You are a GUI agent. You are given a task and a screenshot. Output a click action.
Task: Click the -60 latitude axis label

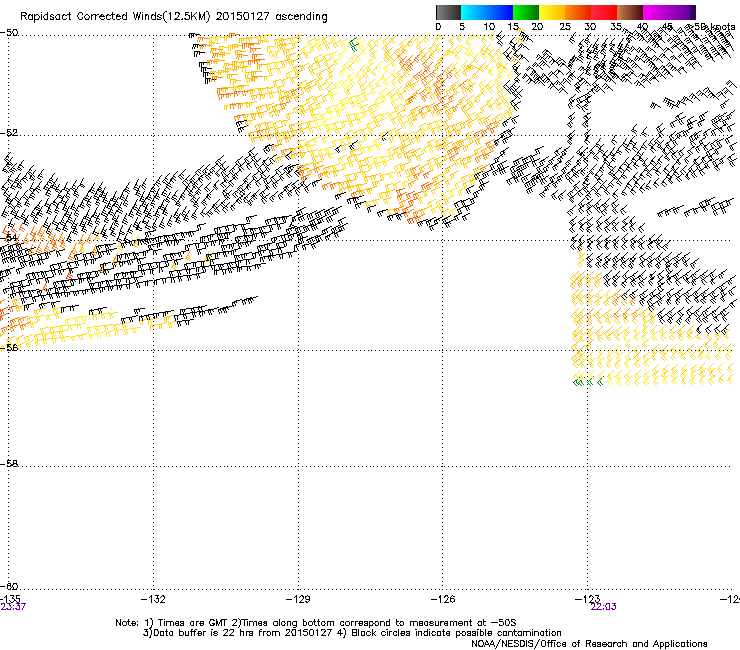click(x=9, y=586)
